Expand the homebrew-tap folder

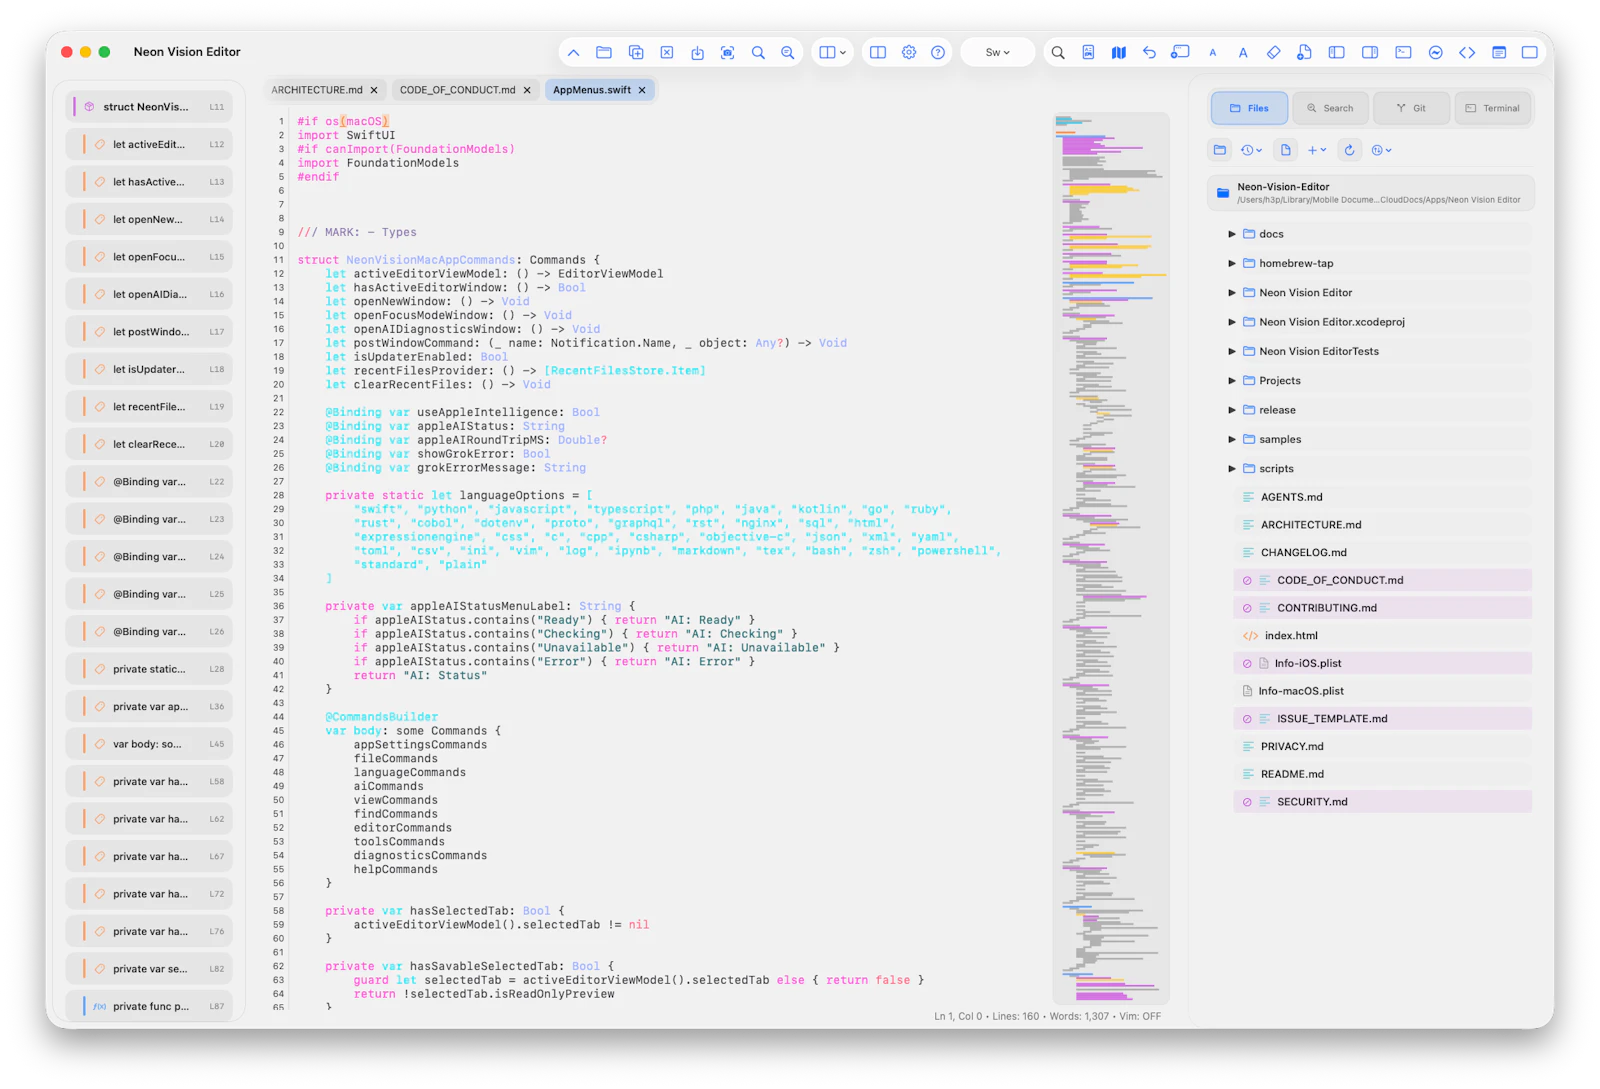(x=1232, y=264)
